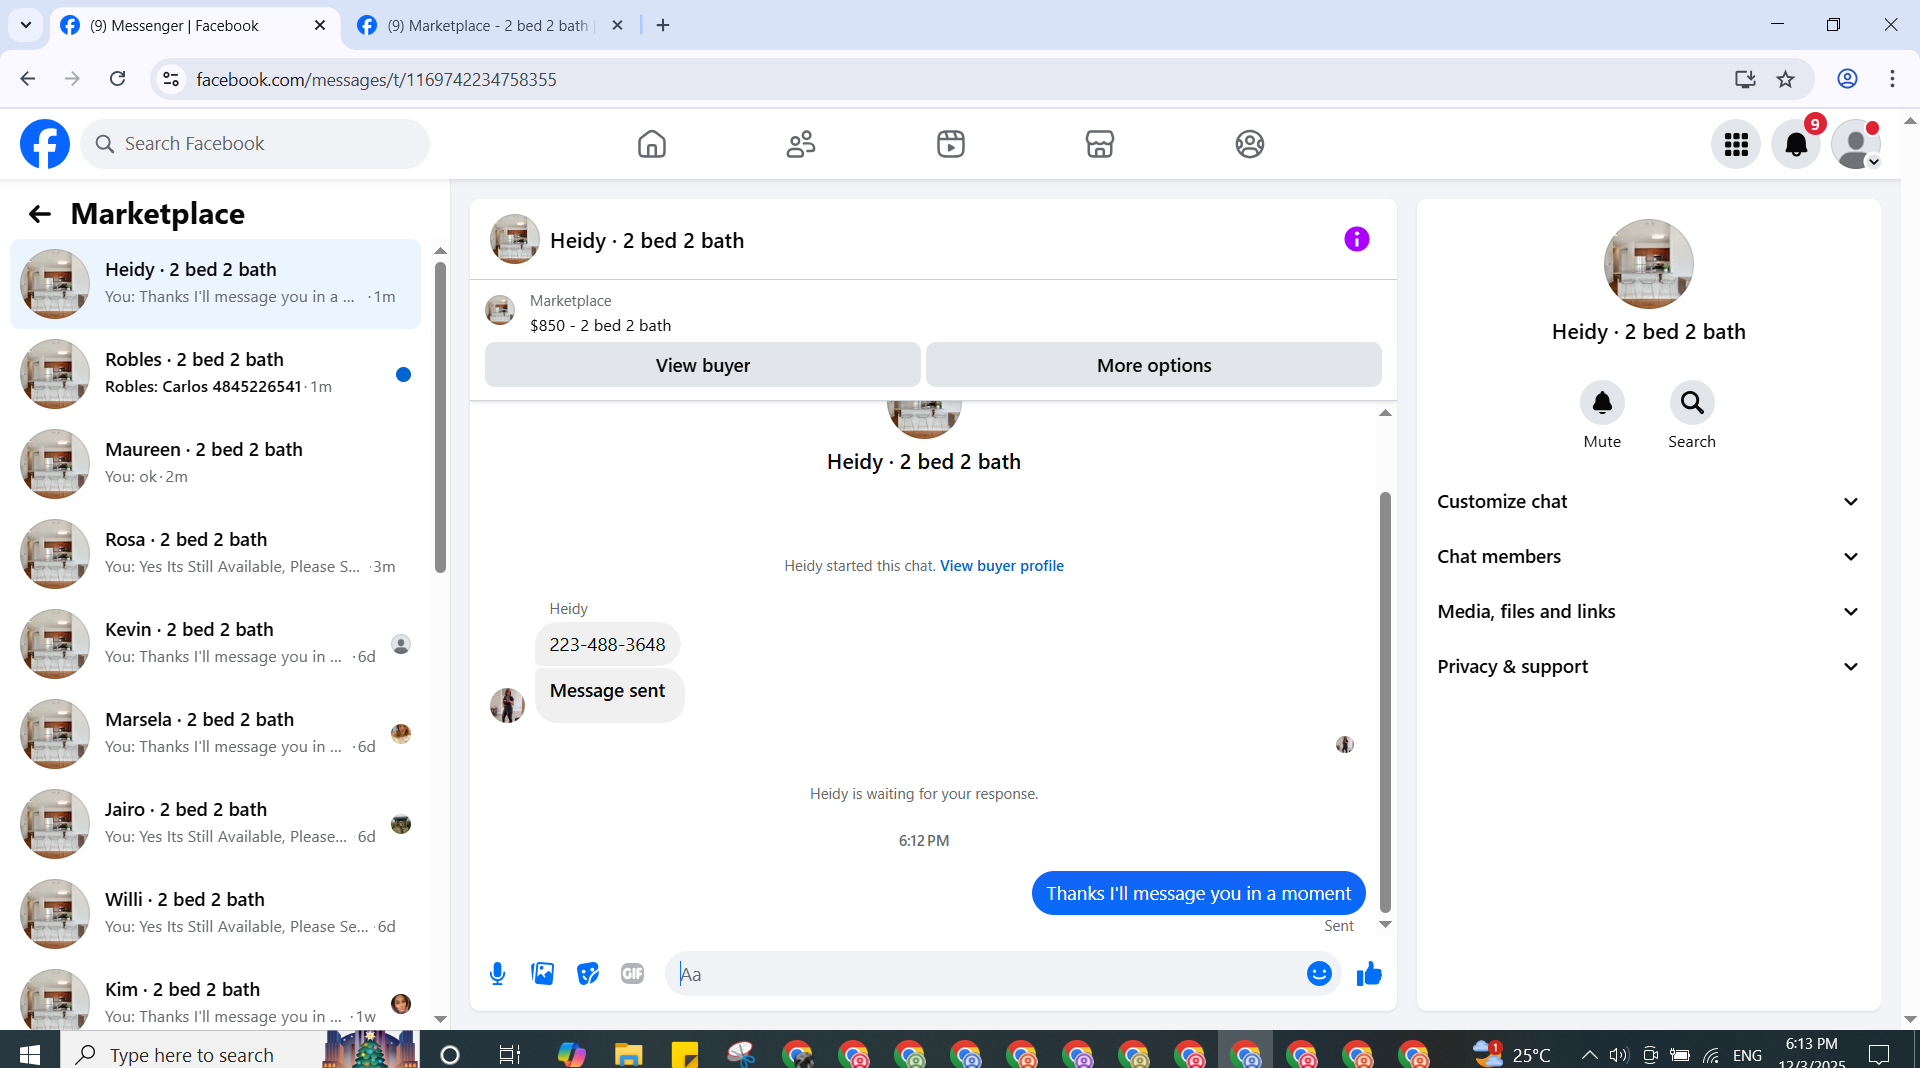Open Rosa · 2 bed 2 bath conversation
The height and width of the screenshot is (1068, 1920).
pyautogui.click(x=215, y=553)
